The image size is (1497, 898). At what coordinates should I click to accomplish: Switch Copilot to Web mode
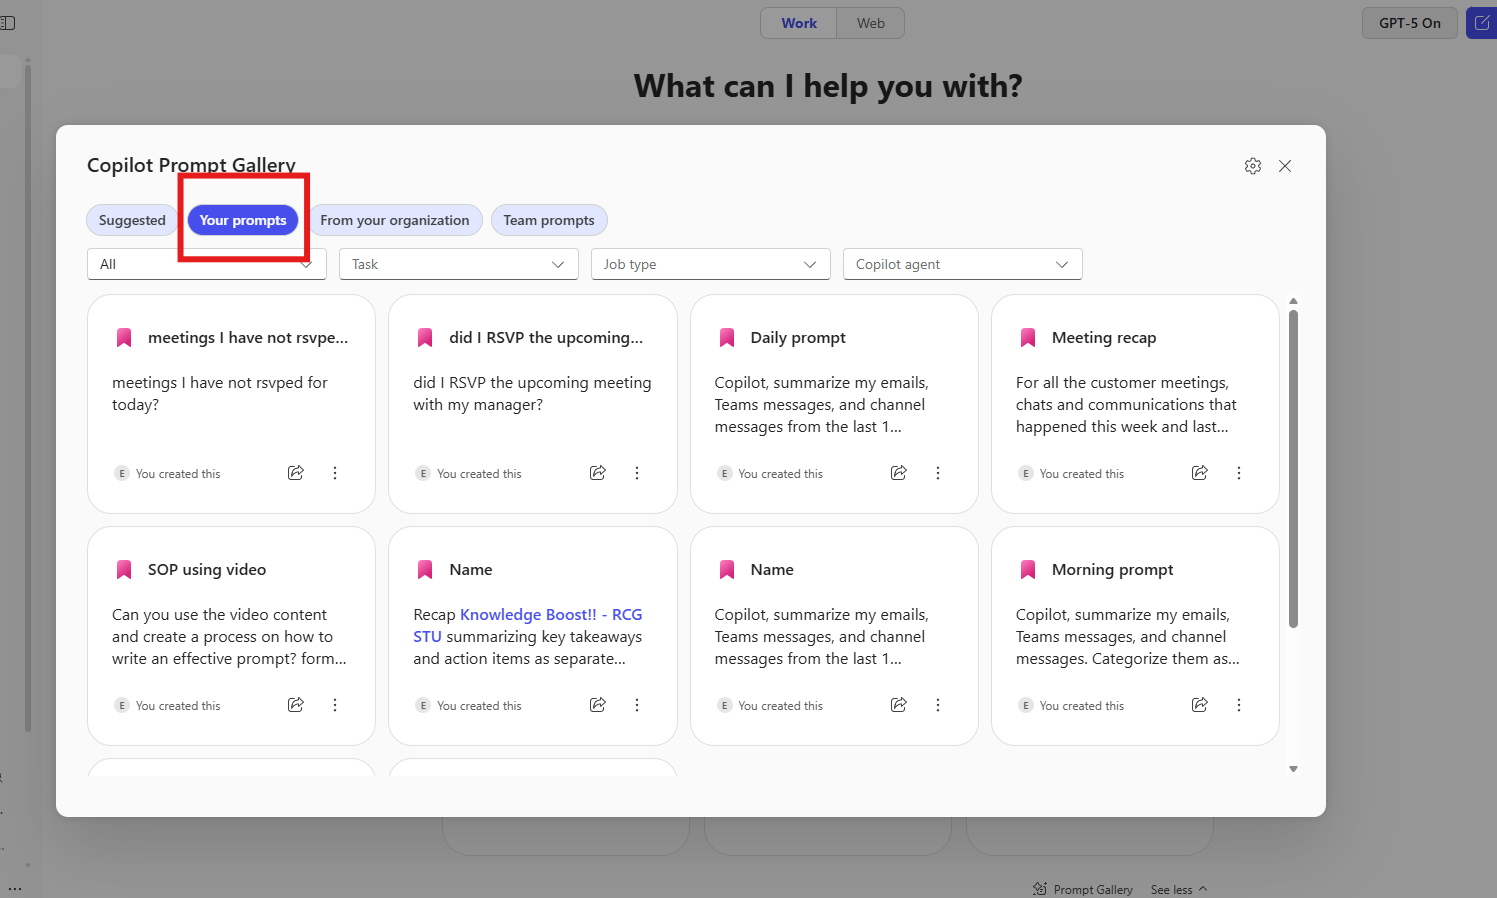869,22
